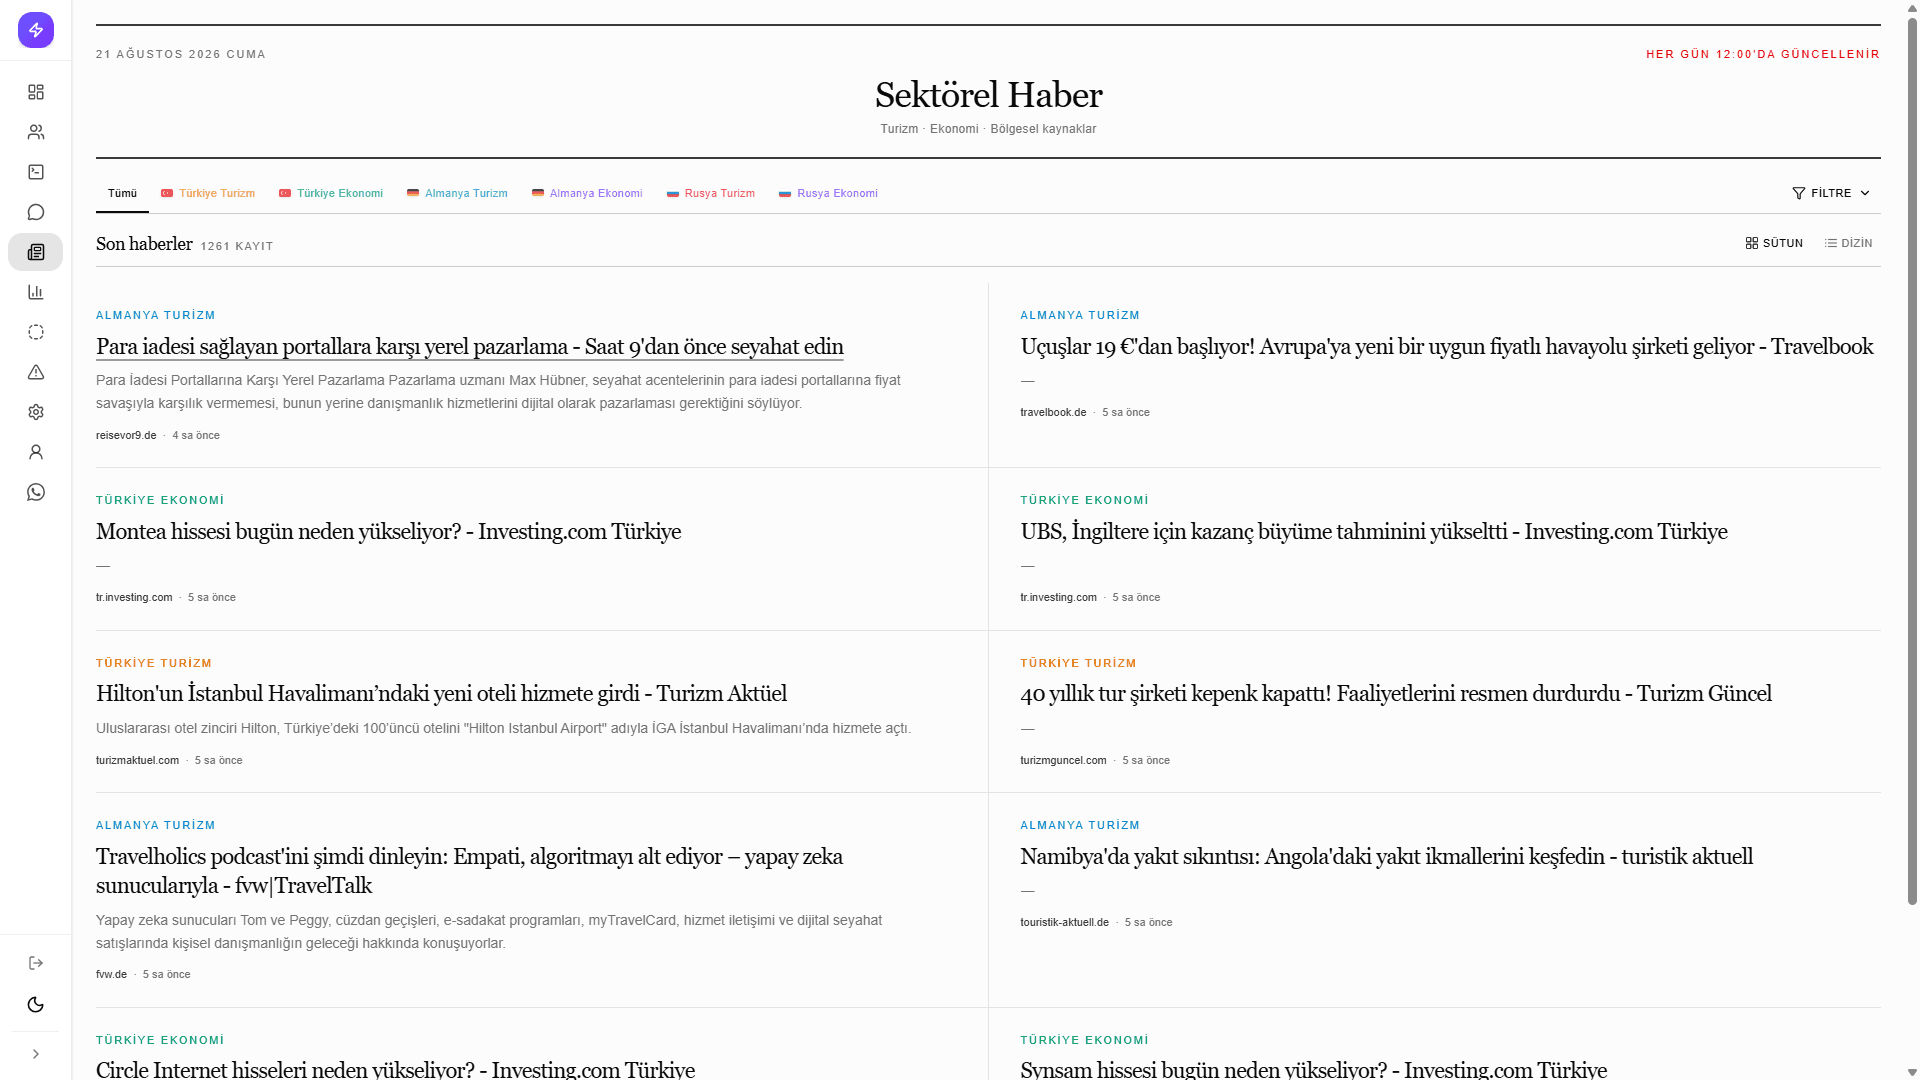Open the FİLTRE dropdown
The image size is (1920, 1080).
[x=1831, y=193]
